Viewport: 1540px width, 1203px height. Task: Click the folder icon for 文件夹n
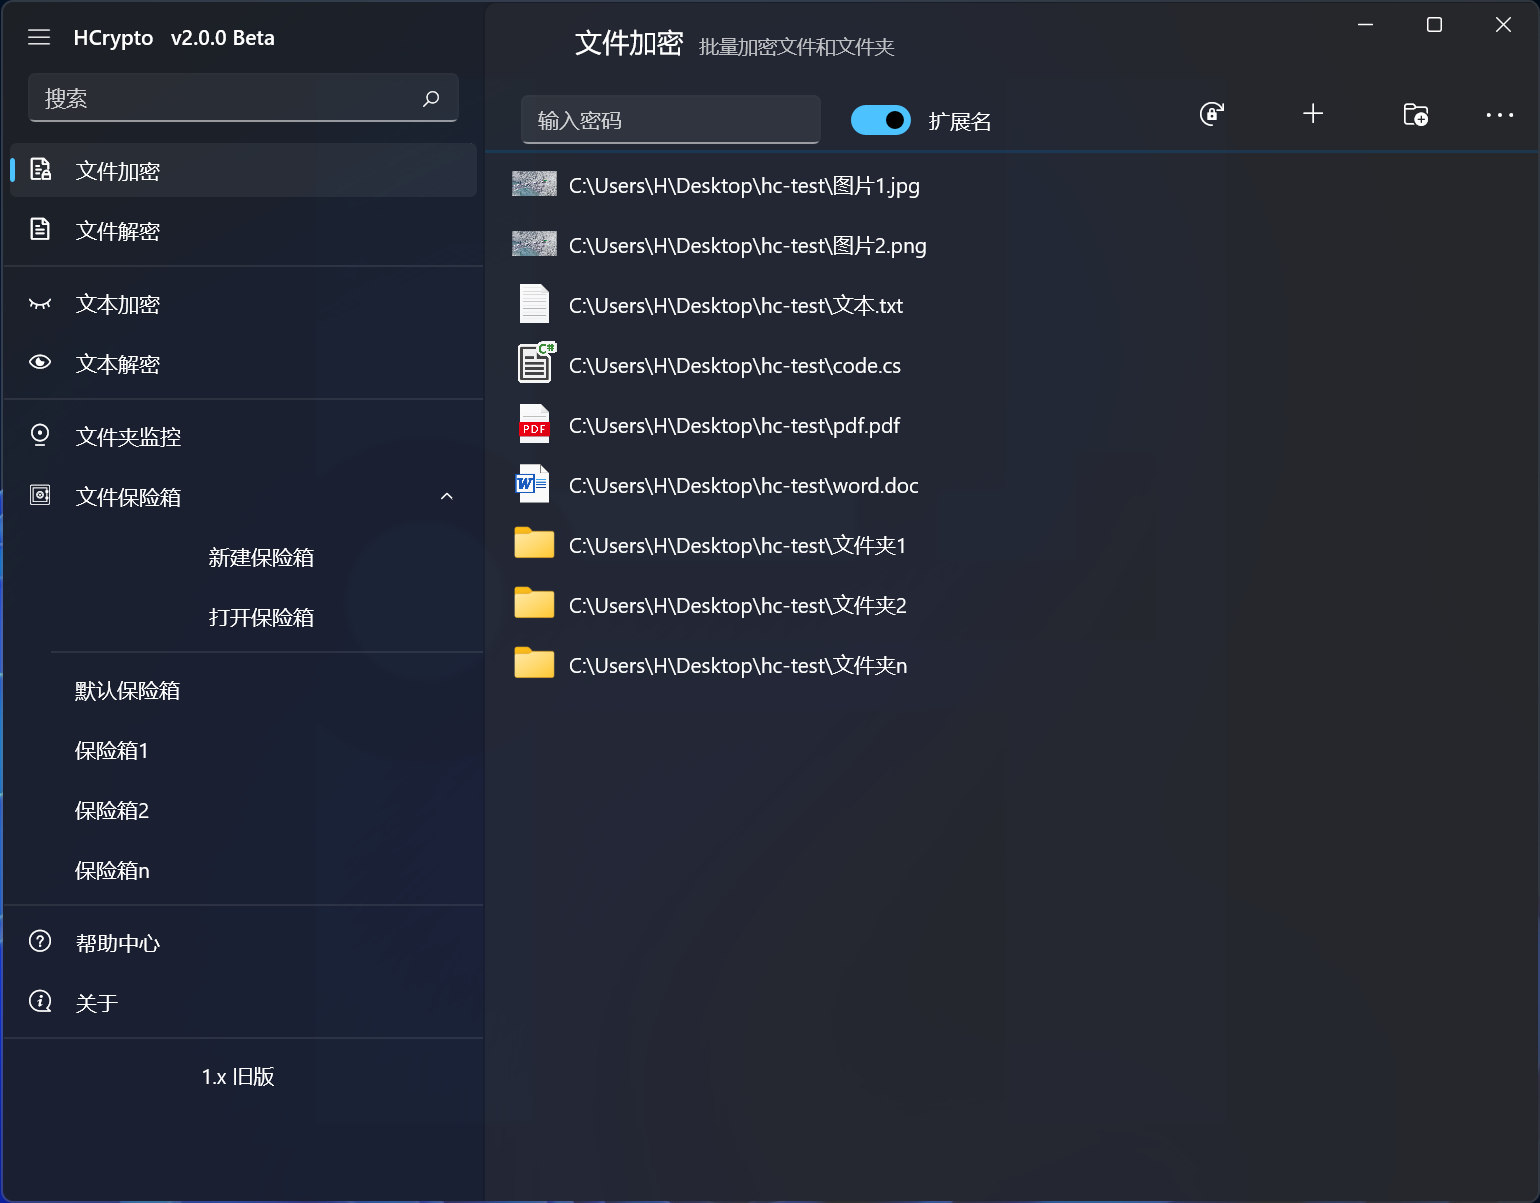534,663
